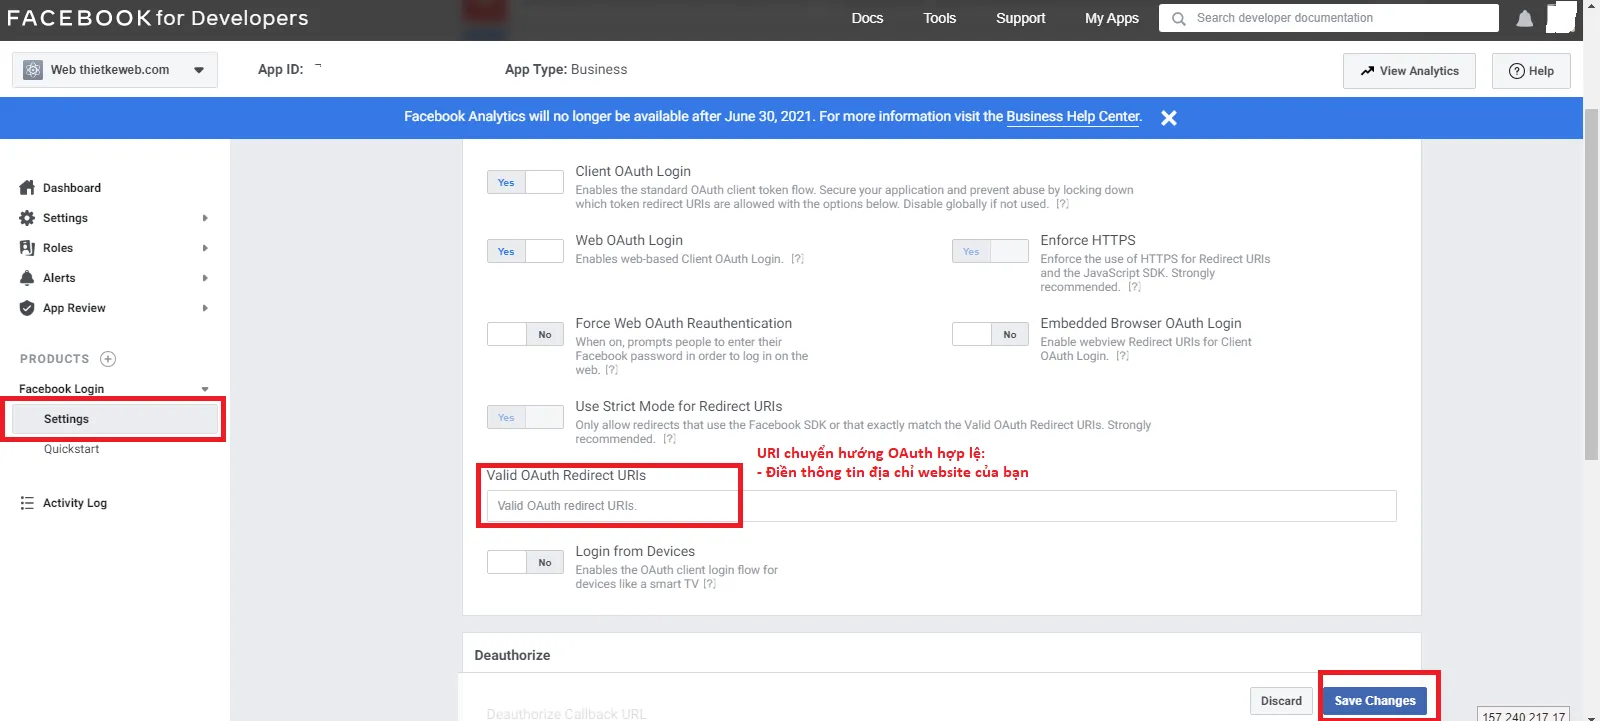Dismiss the Facebook Analytics banner

coord(1168,118)
